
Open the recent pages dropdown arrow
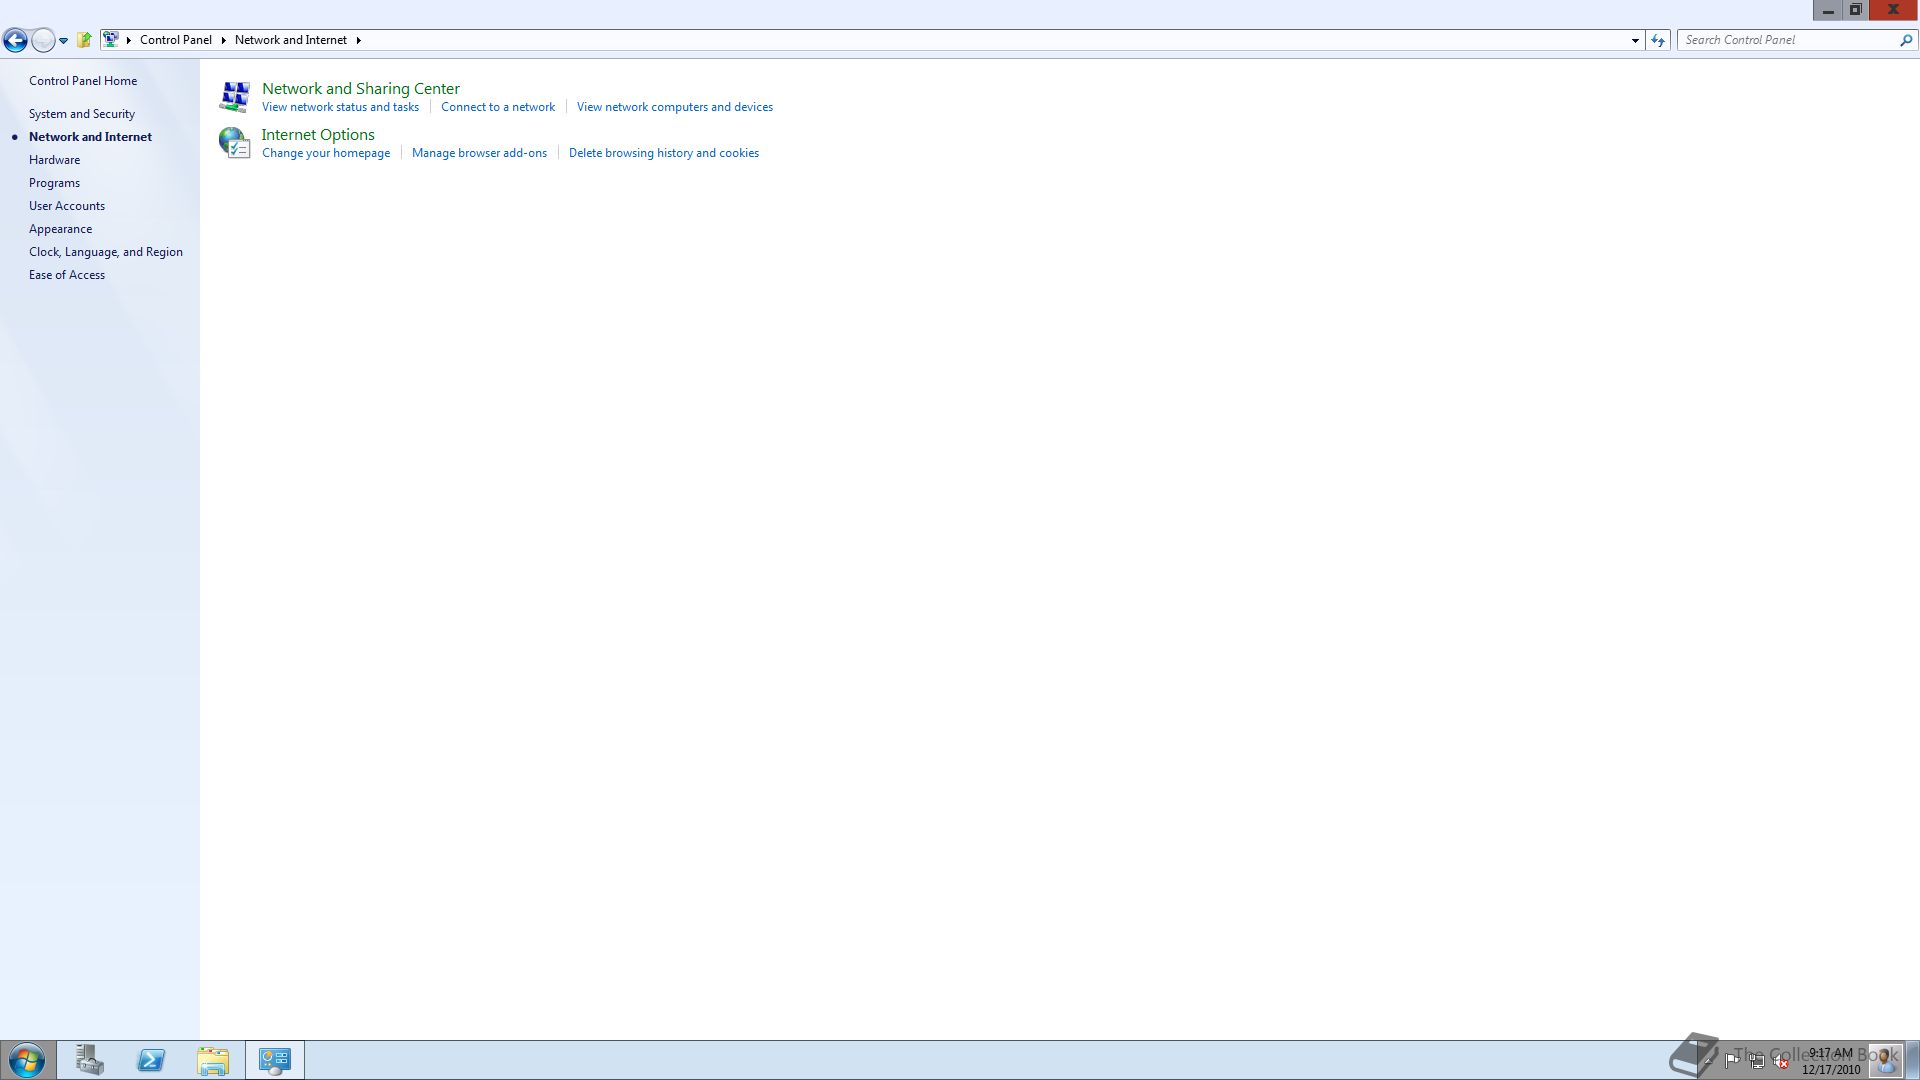click(63, 41)
